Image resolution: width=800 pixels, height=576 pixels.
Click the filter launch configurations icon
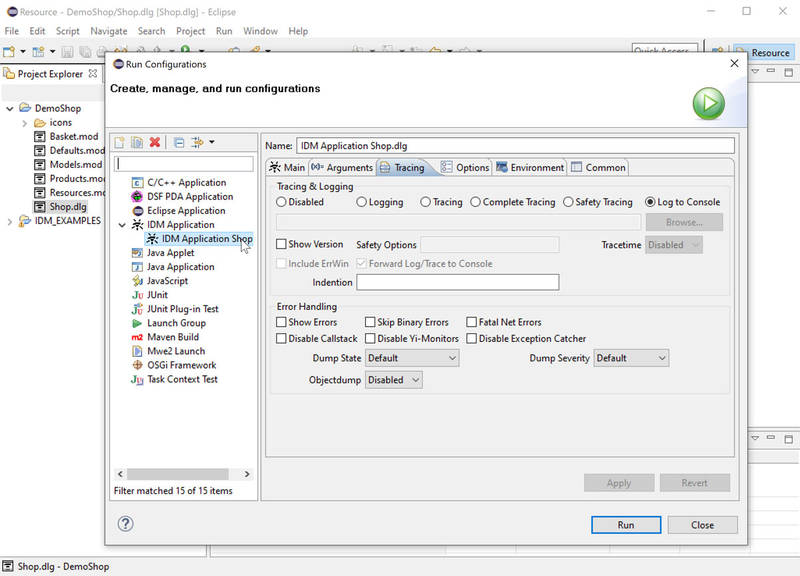[x=197, y=142]
